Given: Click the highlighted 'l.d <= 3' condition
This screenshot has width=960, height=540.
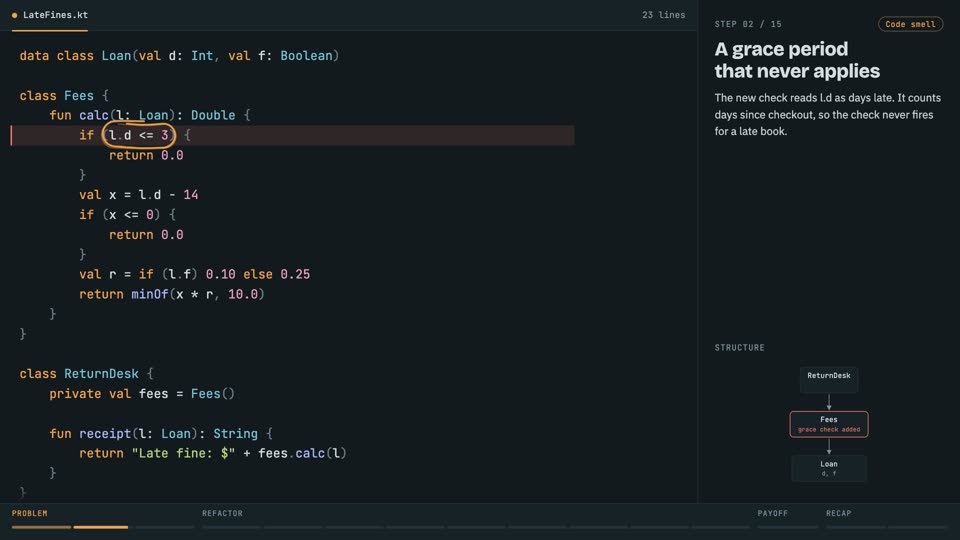Looking at the screenshot, I should (139, 135).
